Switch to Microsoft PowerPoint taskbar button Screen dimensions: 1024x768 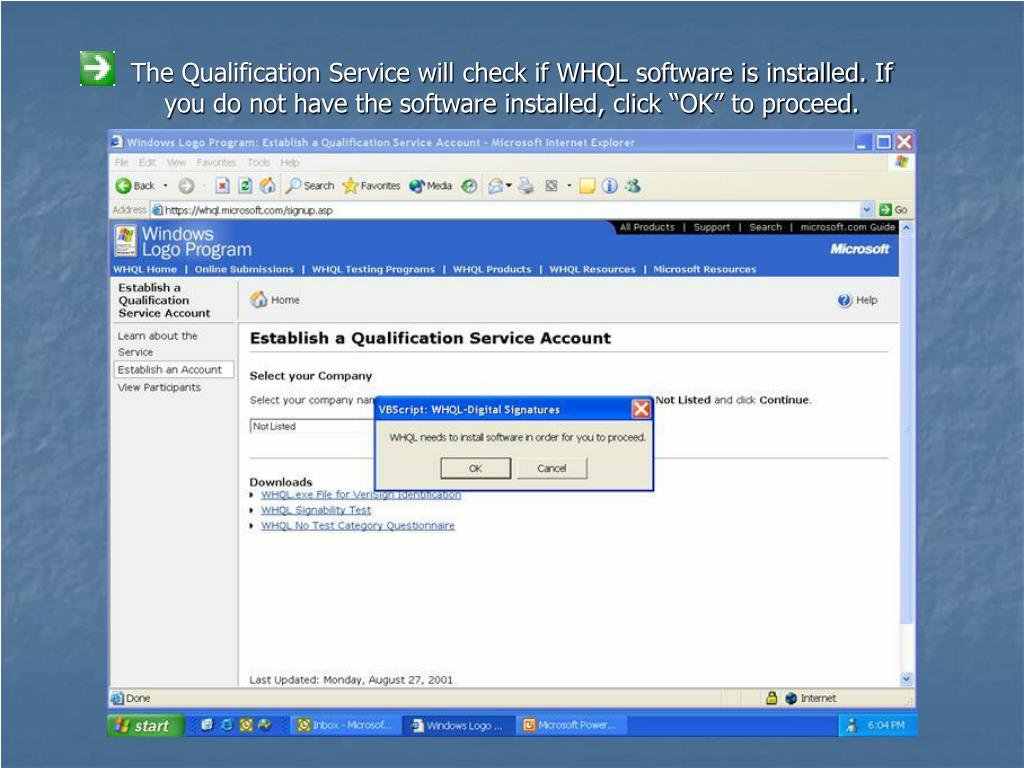tap(571, 726)
